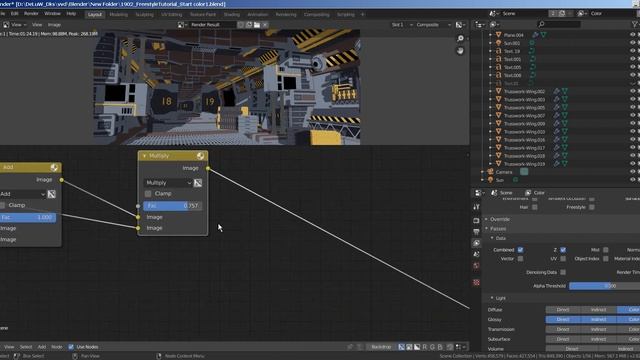This screenshot has height=360, width=640.
Task: Click the Trusswork-Wing.002 modifier wrench icon
Action: pos(556,91)
